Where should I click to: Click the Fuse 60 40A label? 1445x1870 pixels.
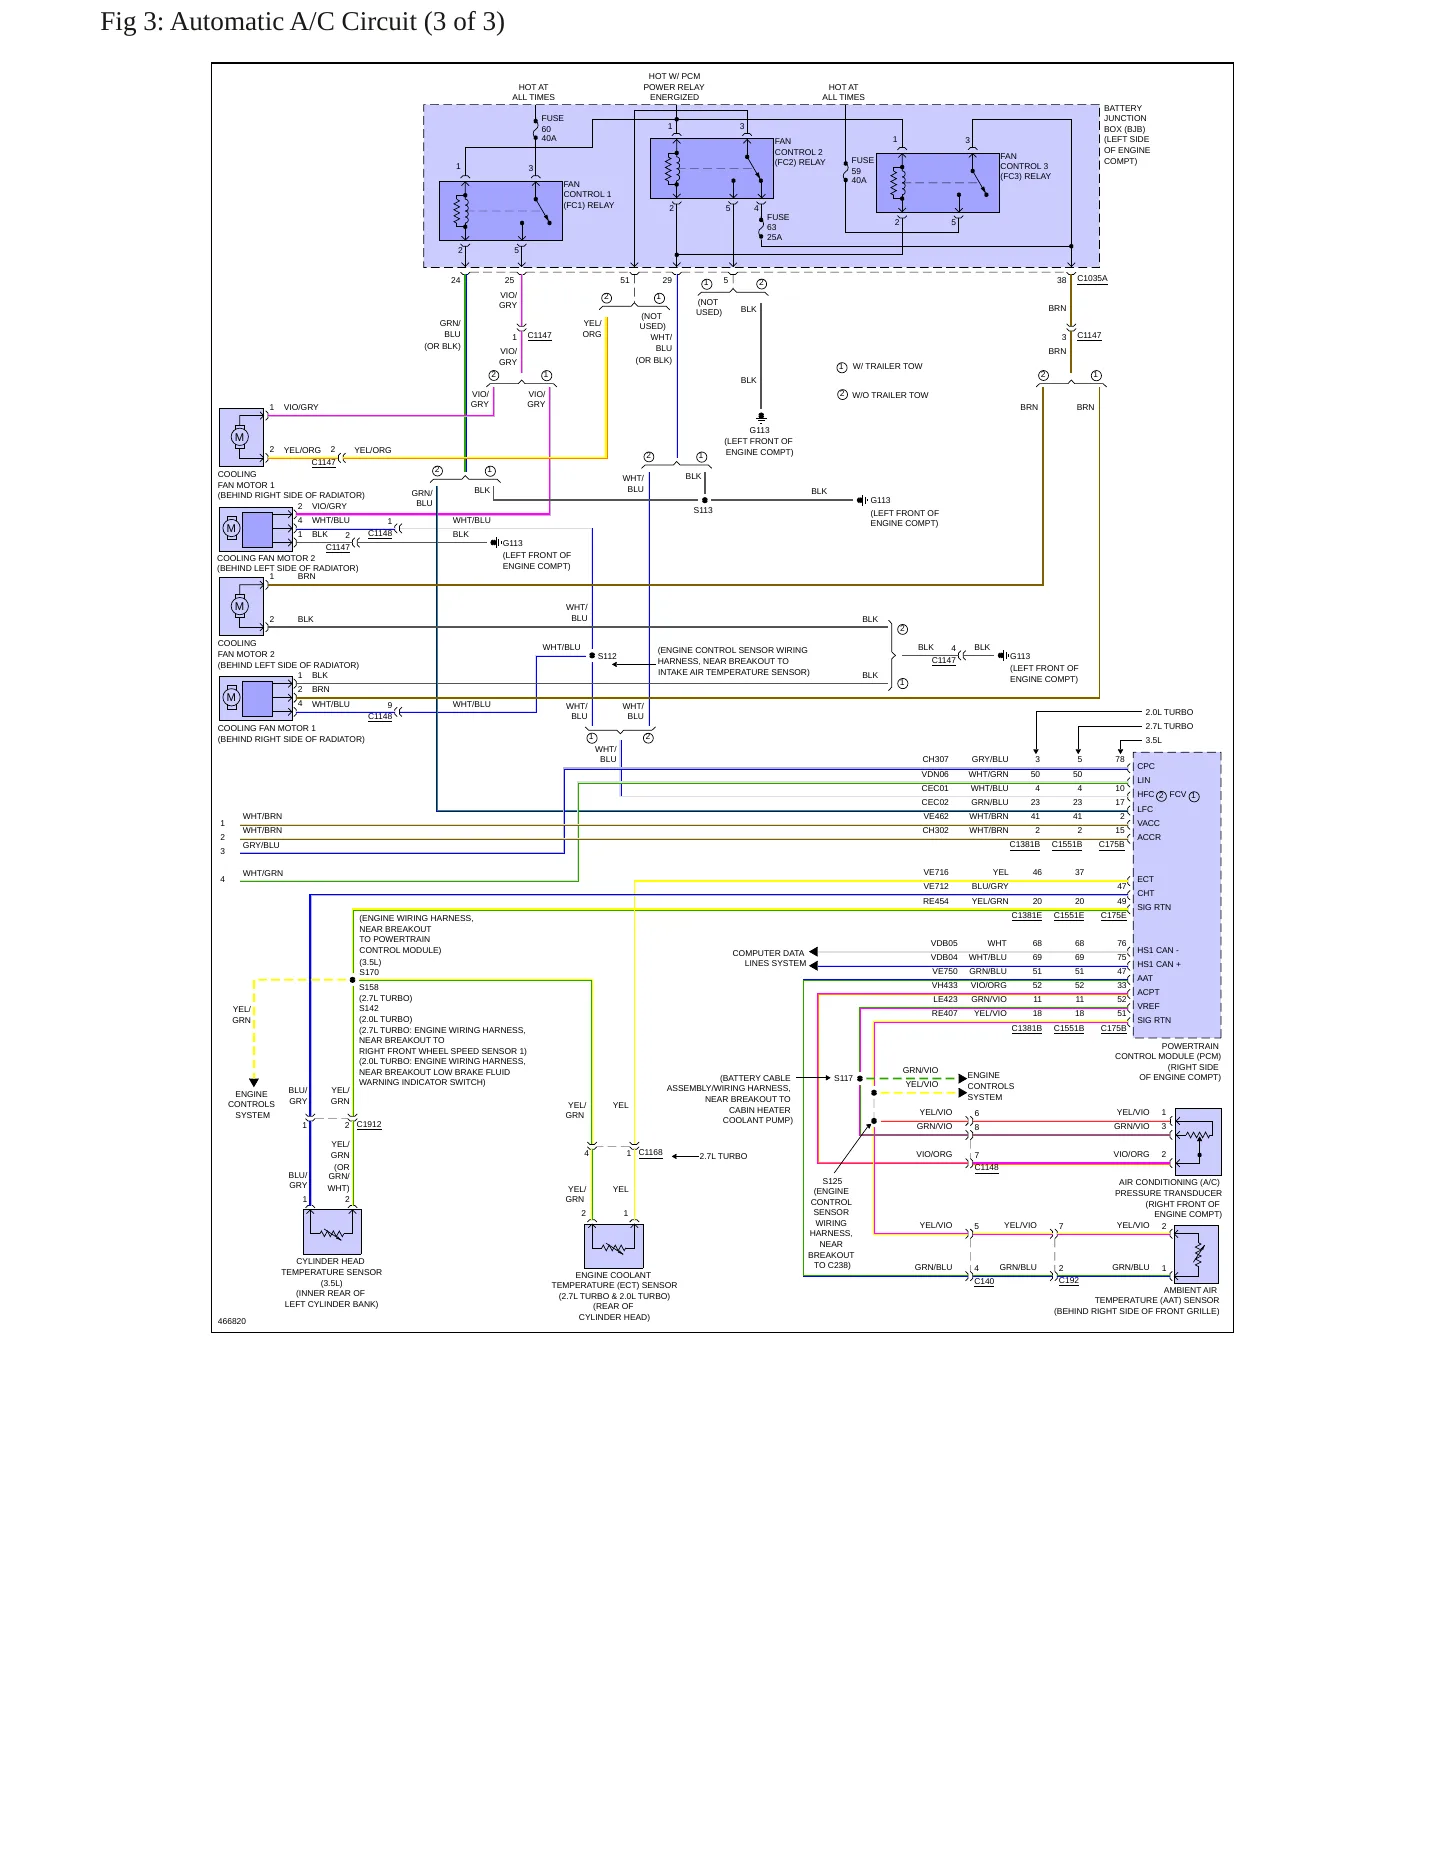(552, 128)
